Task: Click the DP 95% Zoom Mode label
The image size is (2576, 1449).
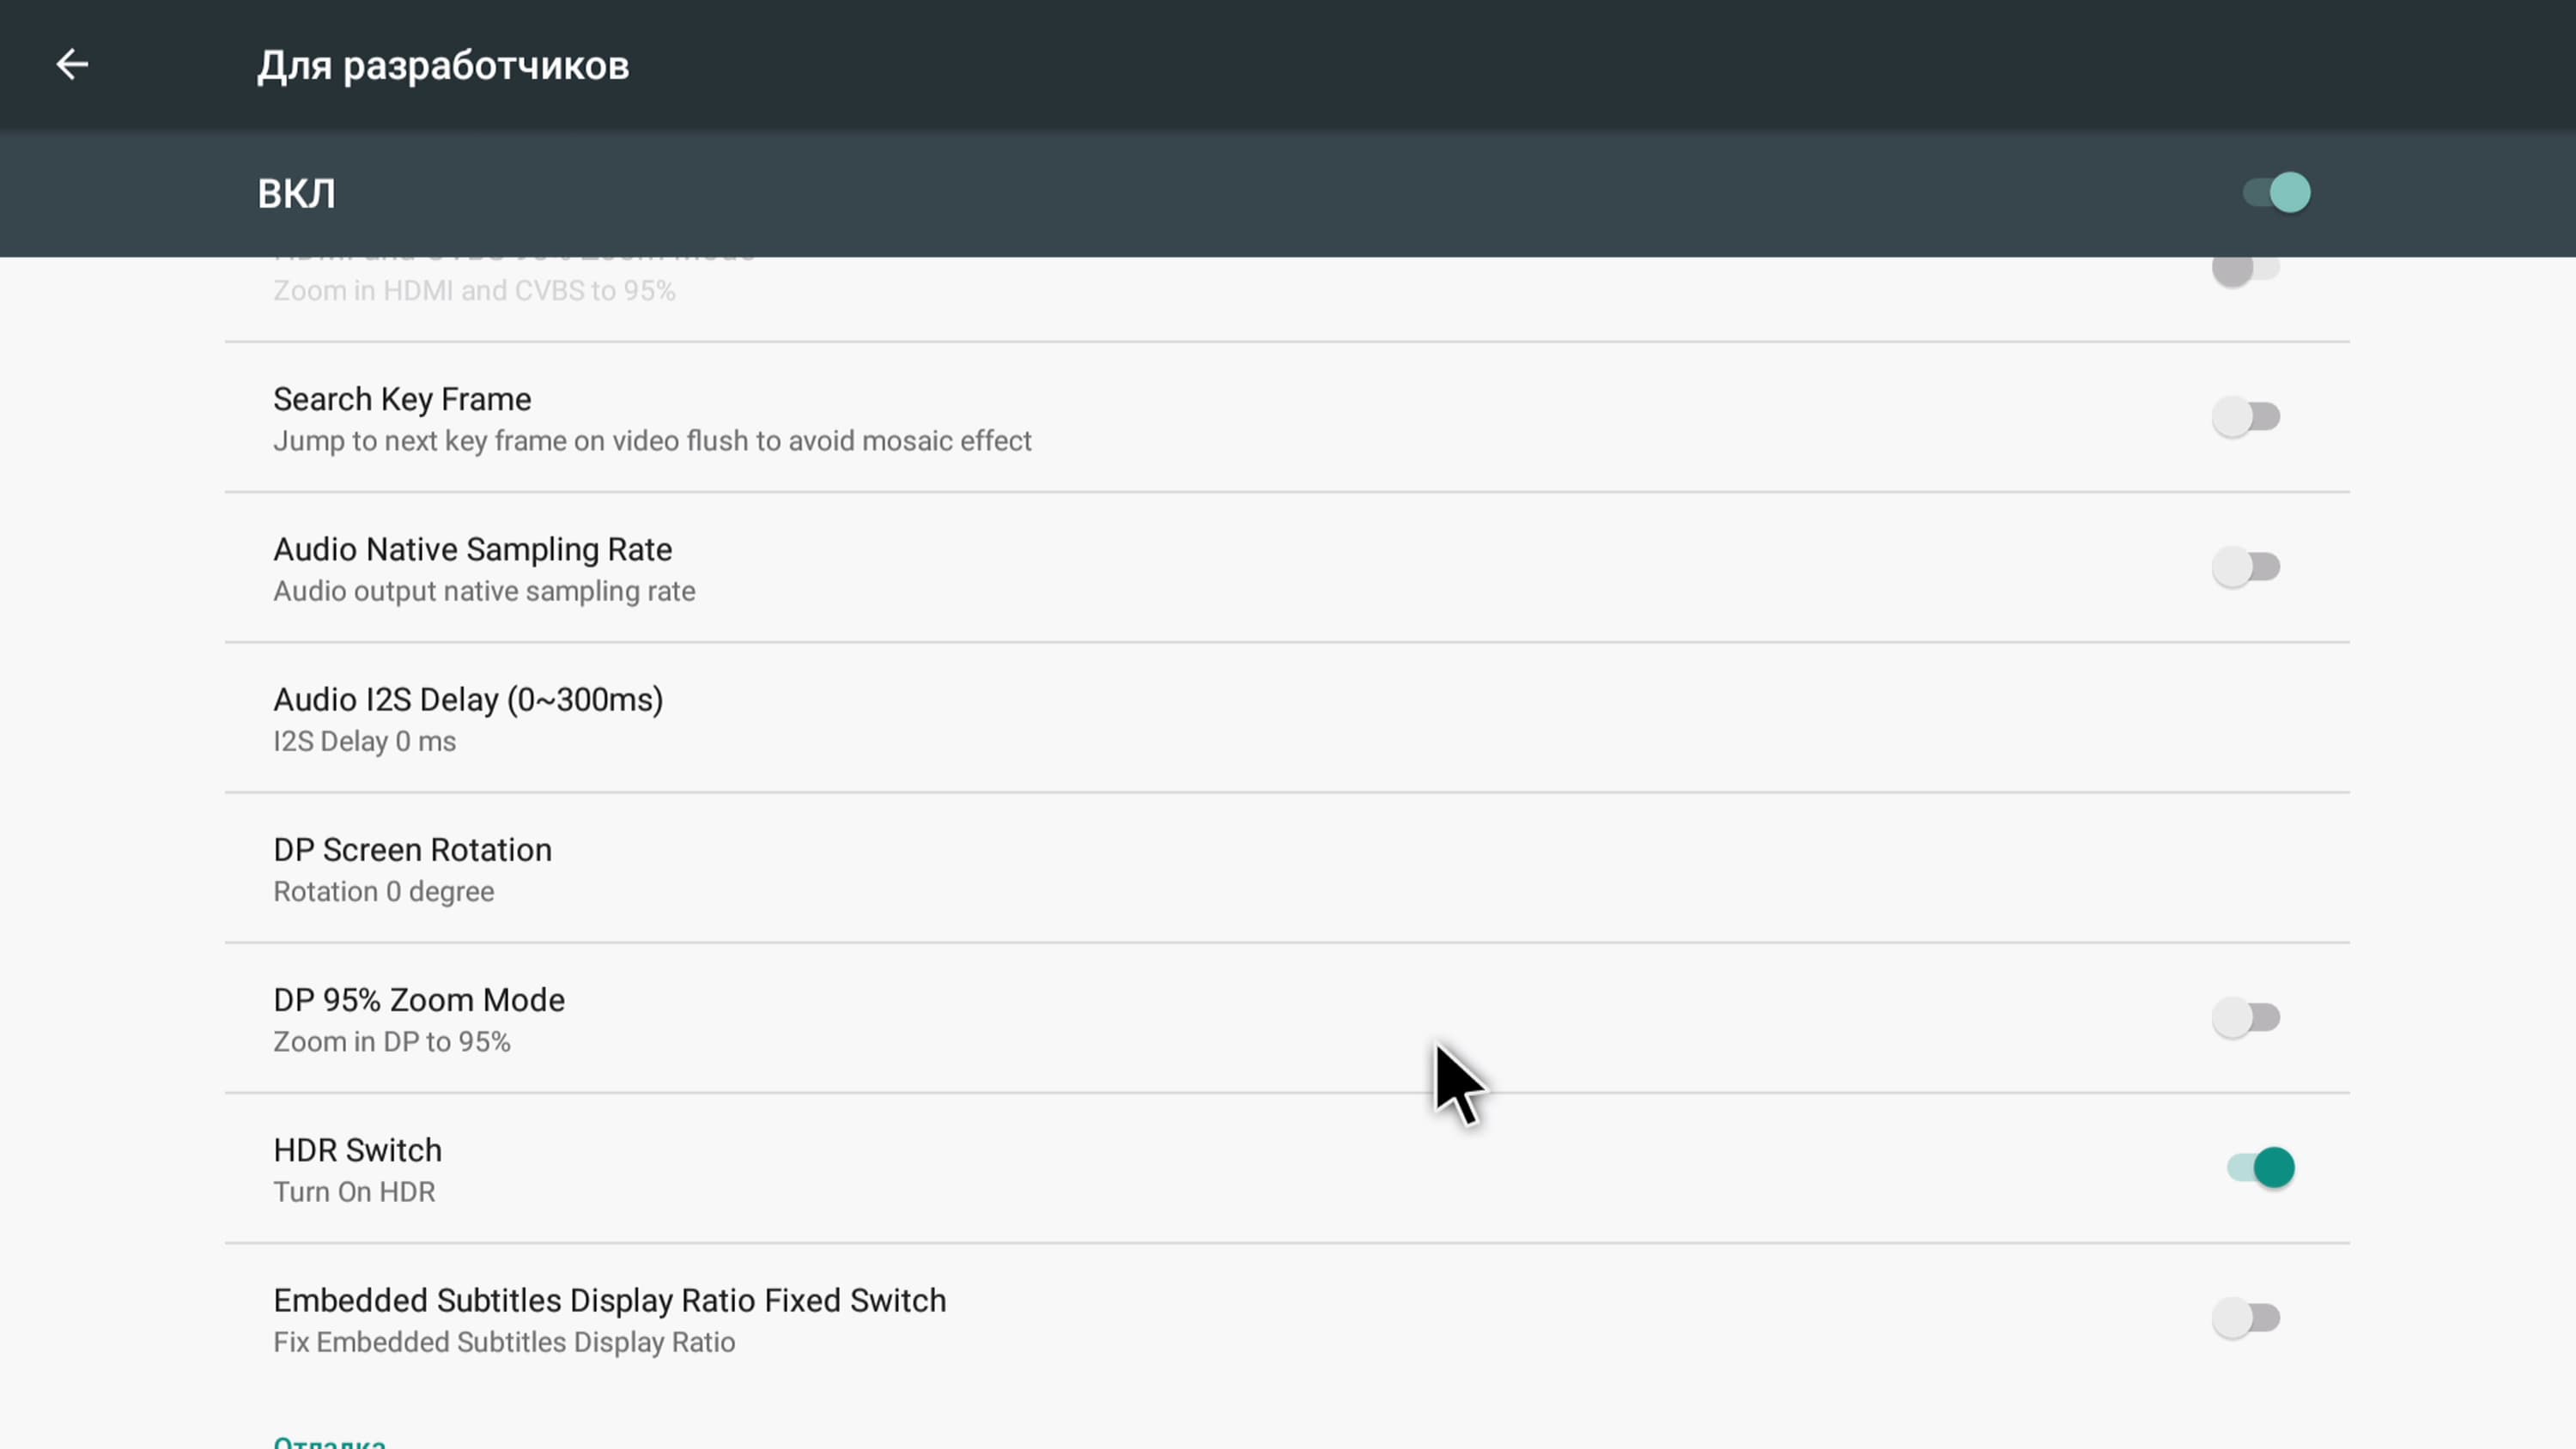Action: coord(418,1000)
